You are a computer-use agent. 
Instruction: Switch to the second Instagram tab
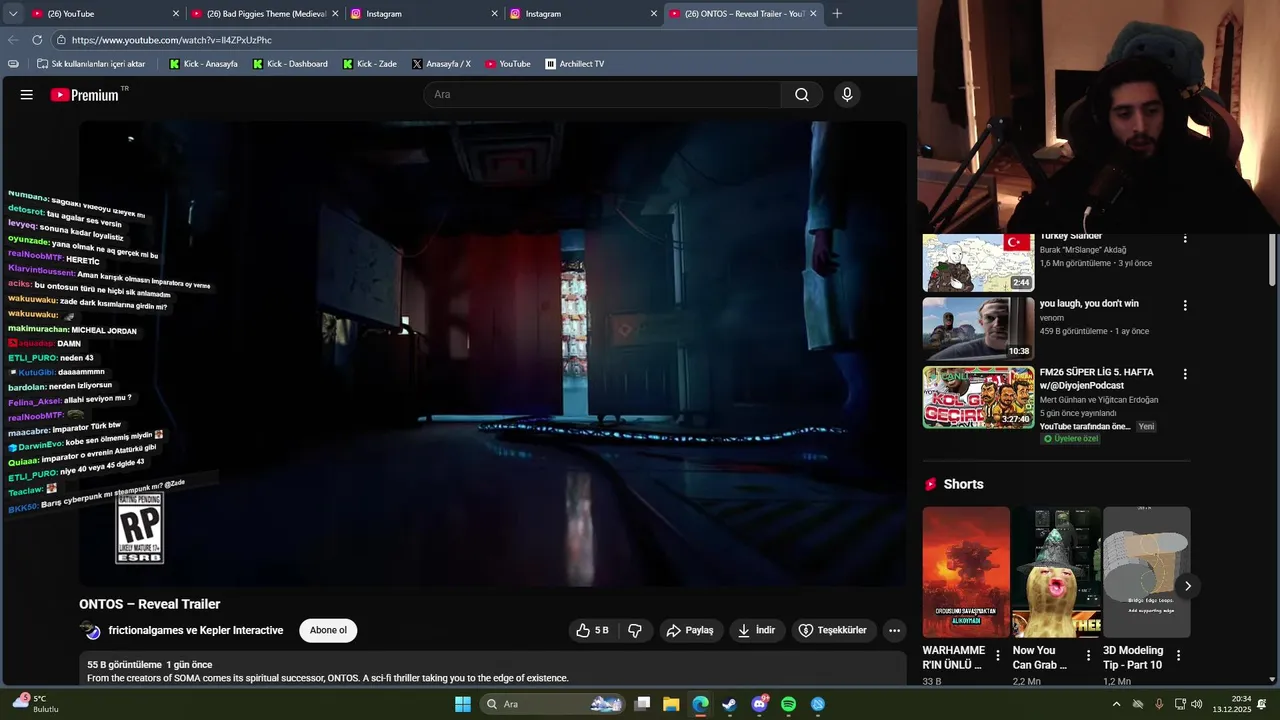pyautogui.click(x=583, y=14)
